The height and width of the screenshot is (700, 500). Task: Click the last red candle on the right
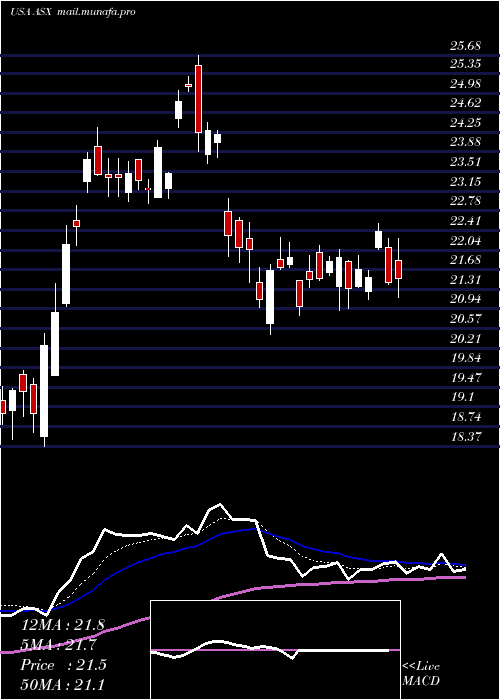[x=398, y=269]
